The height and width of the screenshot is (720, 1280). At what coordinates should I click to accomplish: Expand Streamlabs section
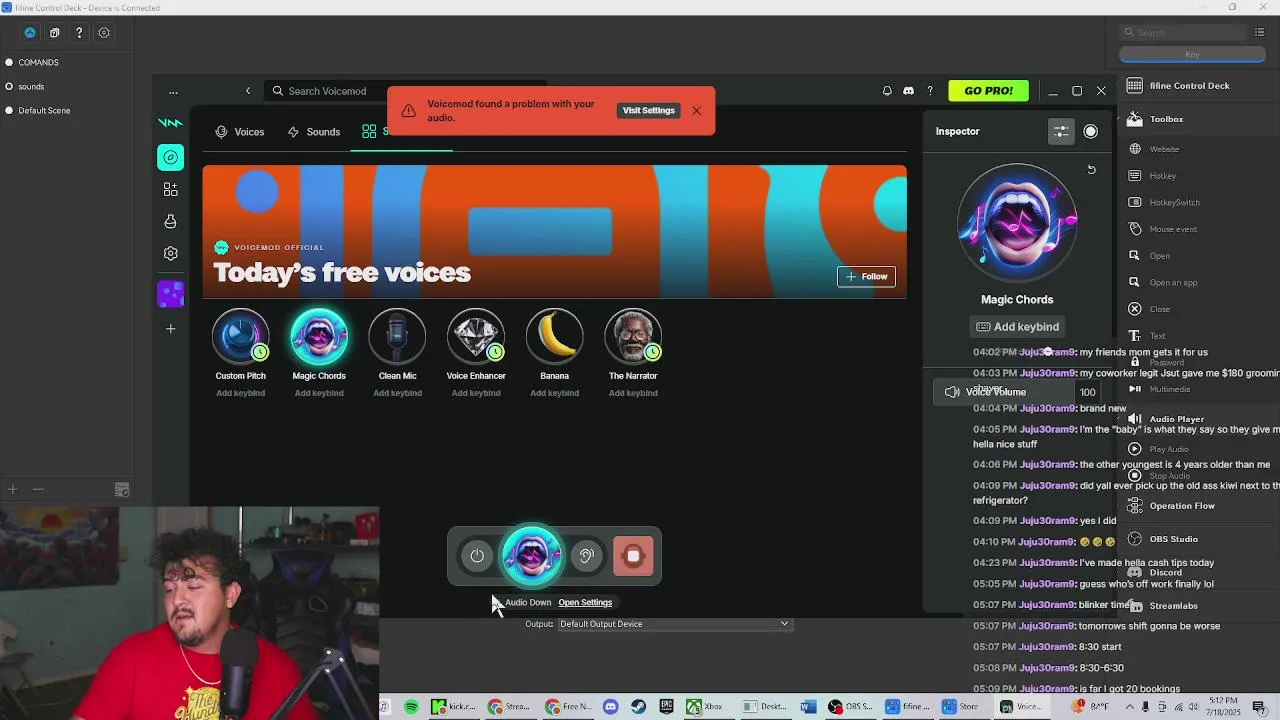point(1173,606)
